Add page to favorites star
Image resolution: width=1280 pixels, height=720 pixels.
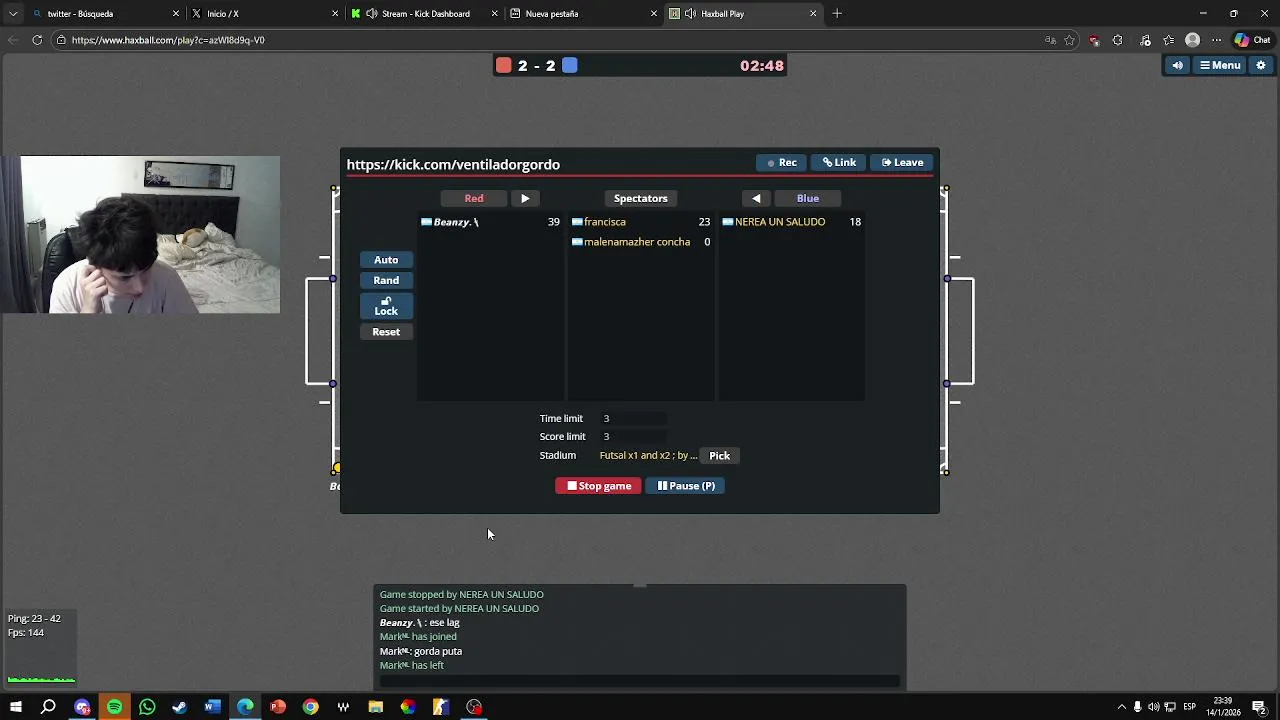pyautogui.click(x=1070, y=40)
